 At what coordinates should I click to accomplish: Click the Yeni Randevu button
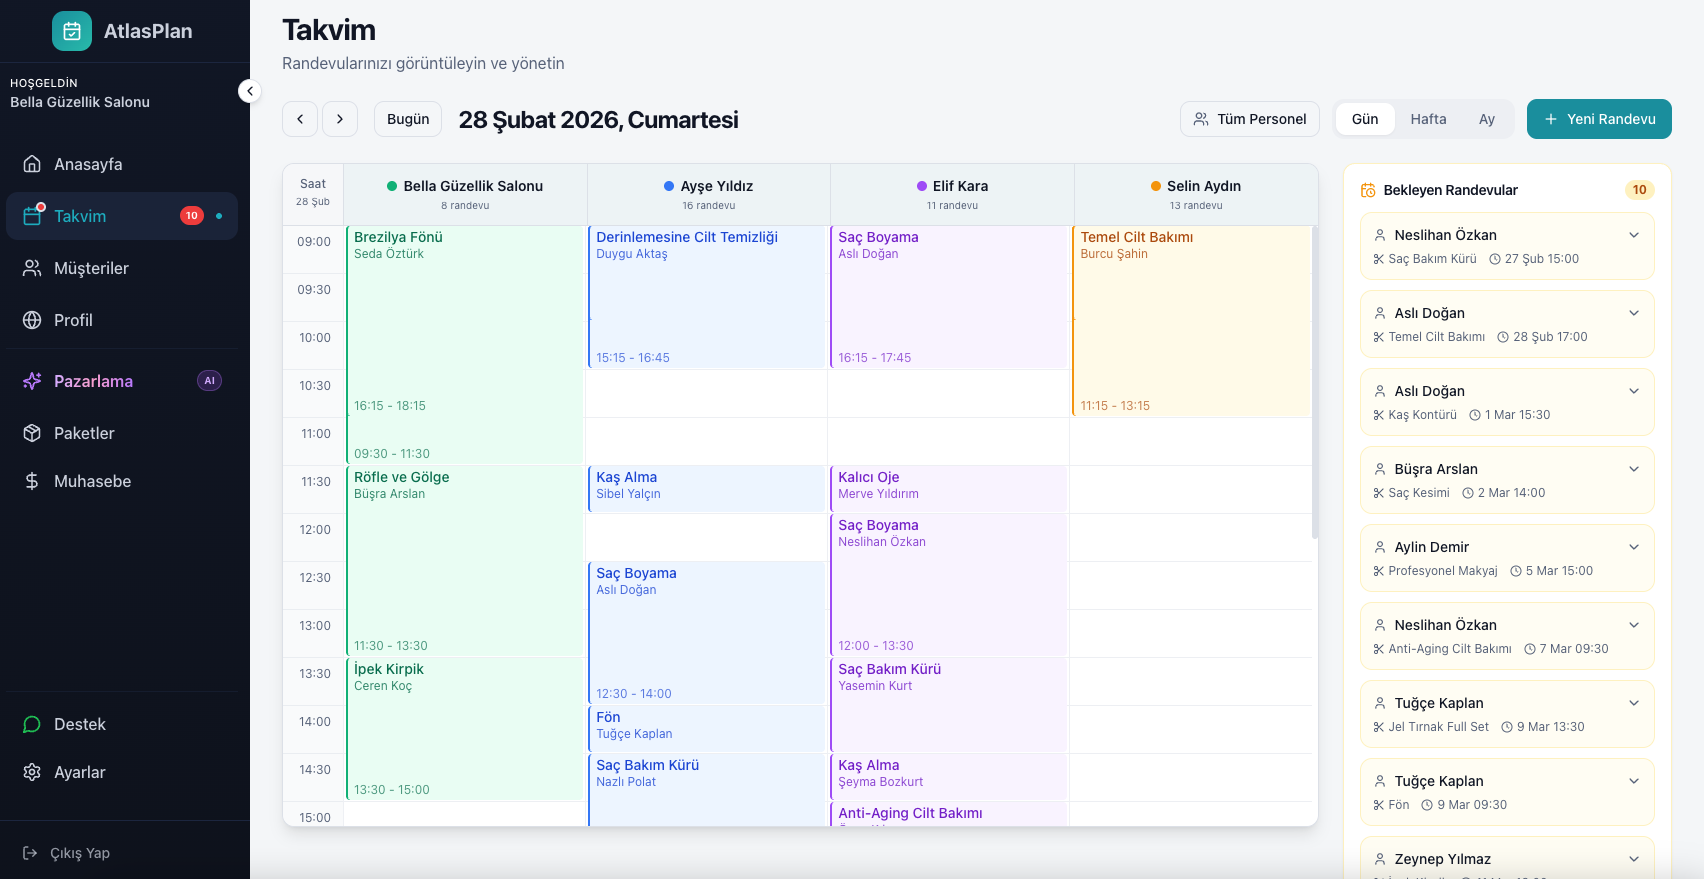tap(1598, 119)
